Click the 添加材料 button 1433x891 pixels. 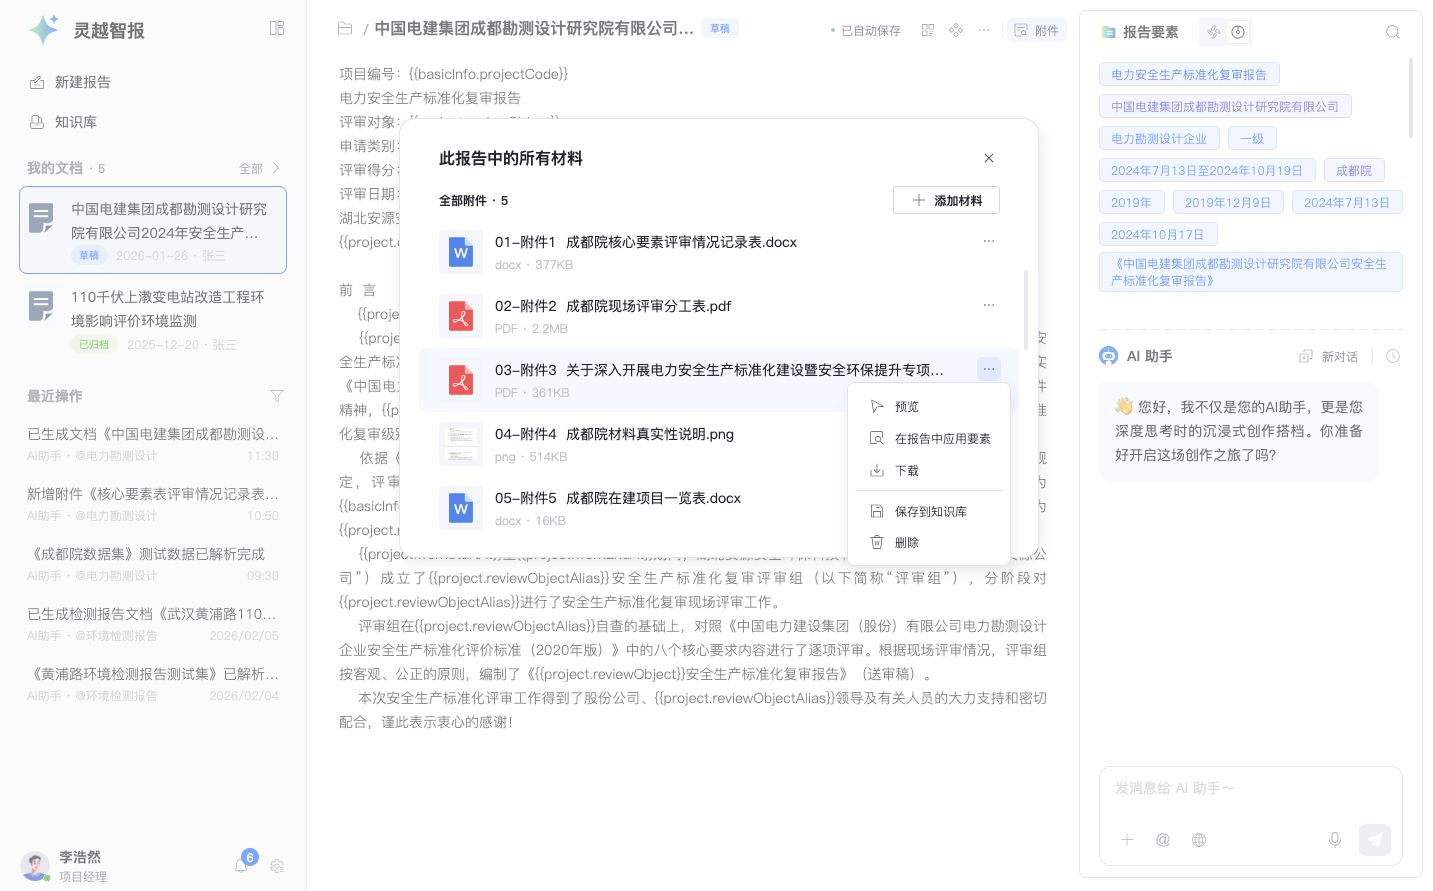pyautogui.click(x=946, y=200)
